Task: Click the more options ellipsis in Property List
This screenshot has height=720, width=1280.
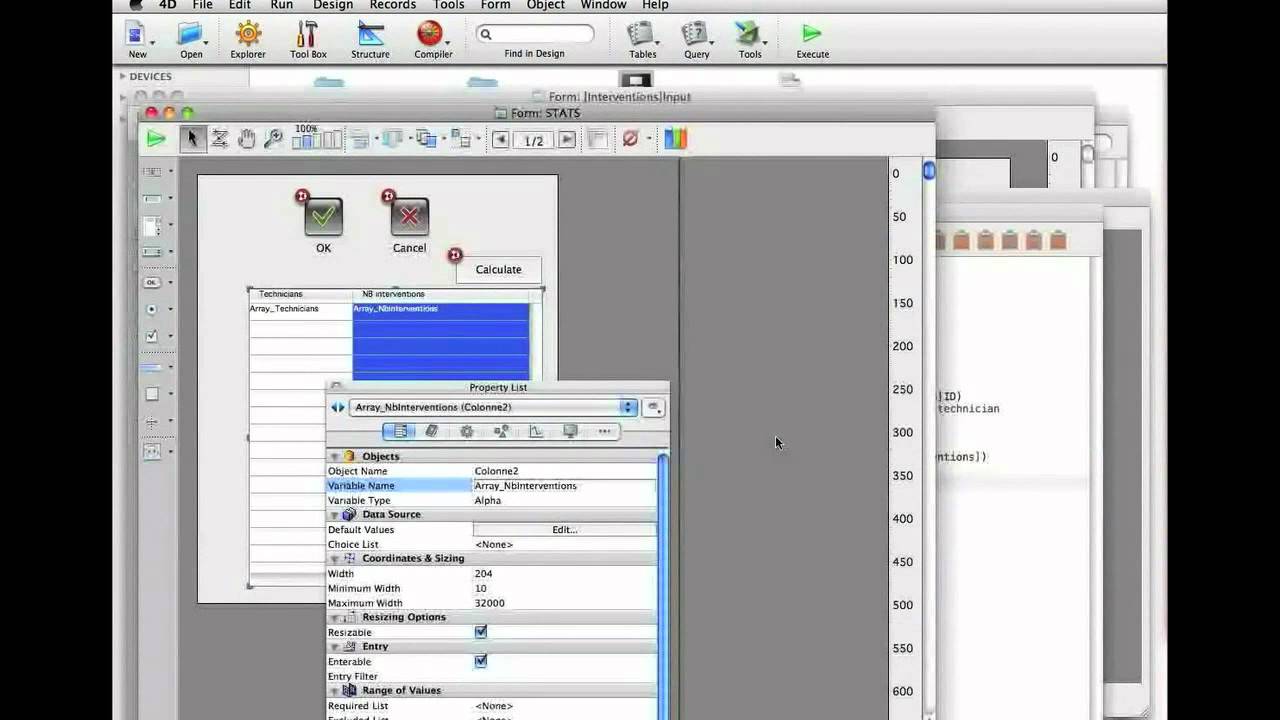Action: (604, 431)
